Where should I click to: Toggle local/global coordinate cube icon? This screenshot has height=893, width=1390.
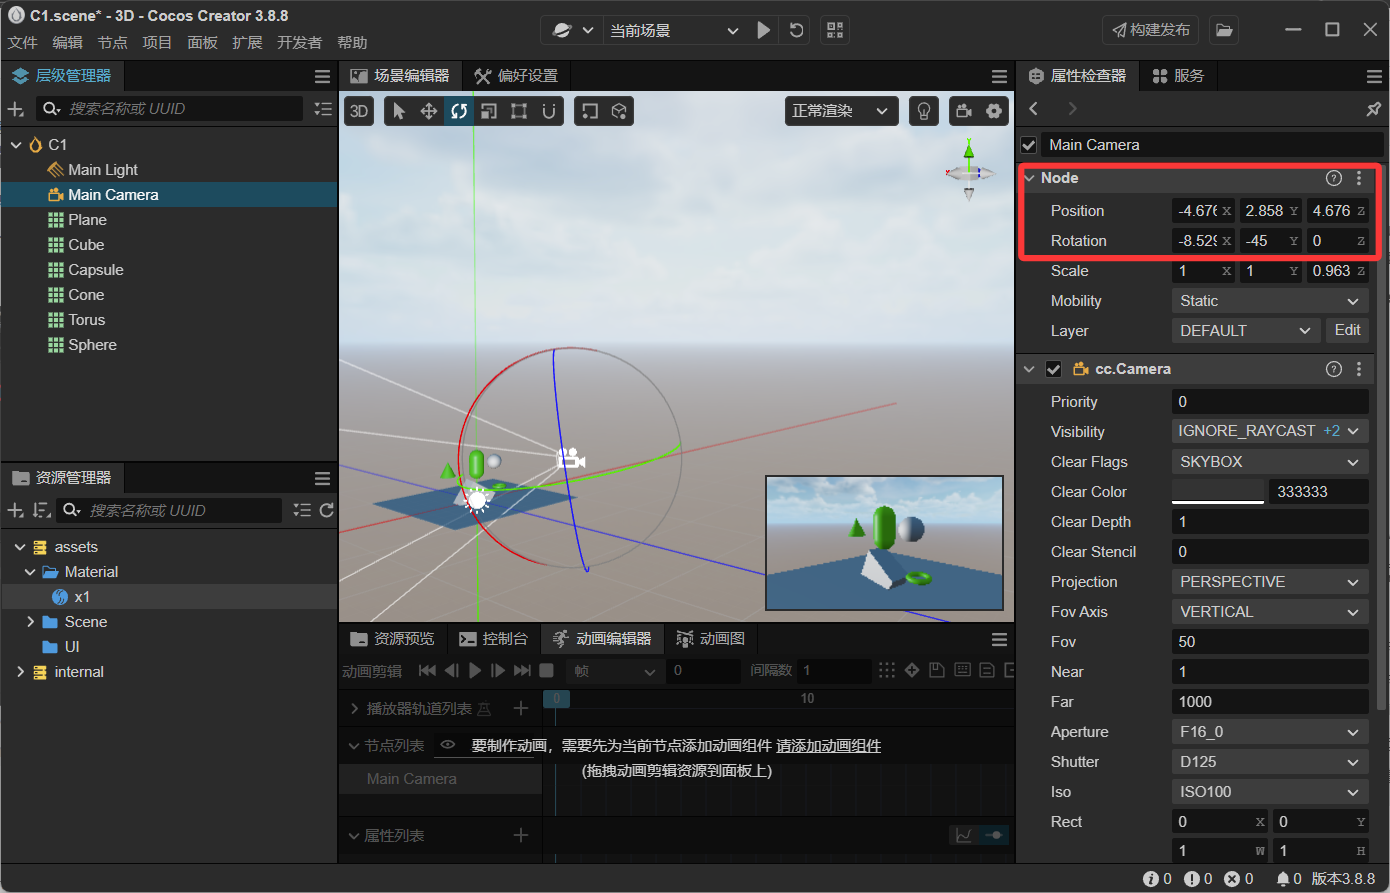[x=620, y=111]
